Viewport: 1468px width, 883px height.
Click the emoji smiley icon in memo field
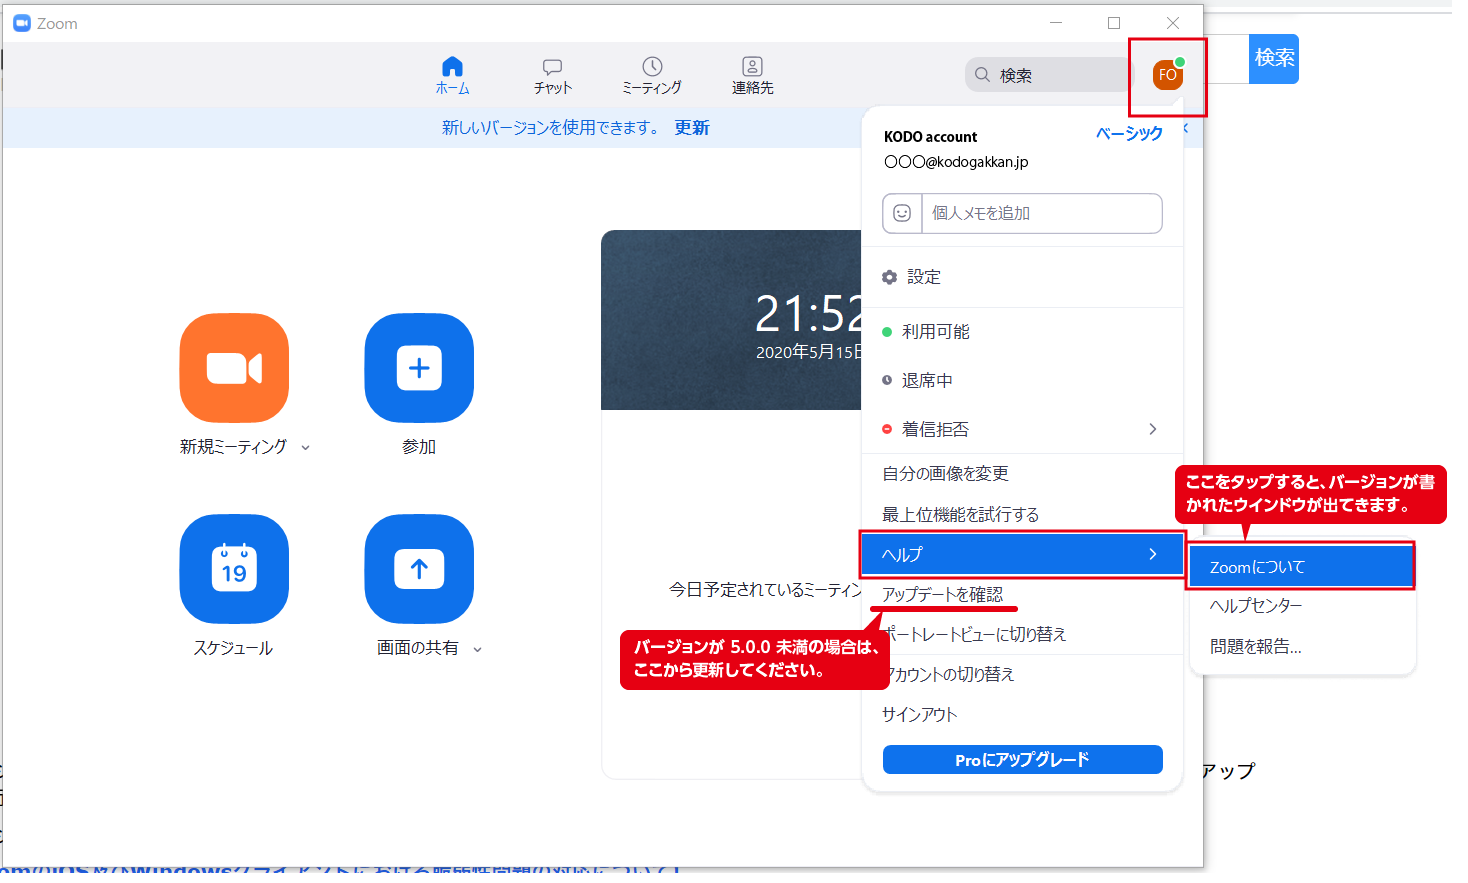[x=902, y=213]
